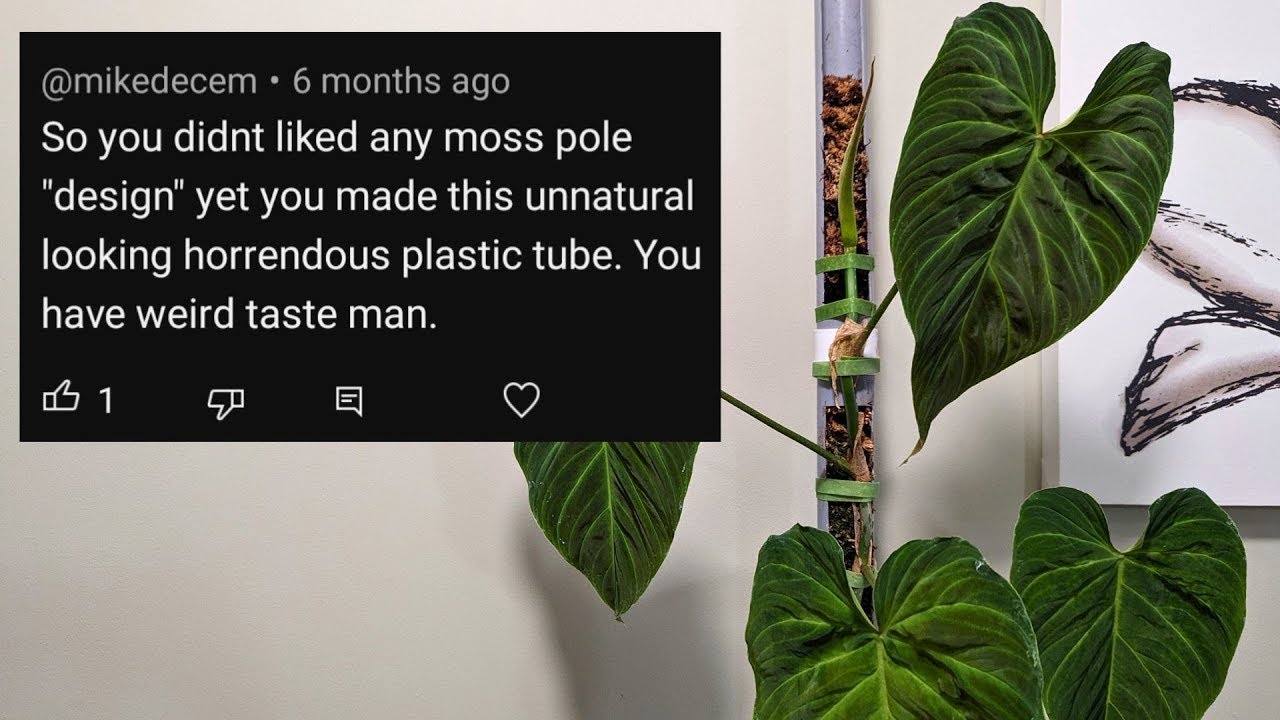Dislike the comment using the thumbs-down icon
Screen dimensions: 1280x720
[225, 402]
